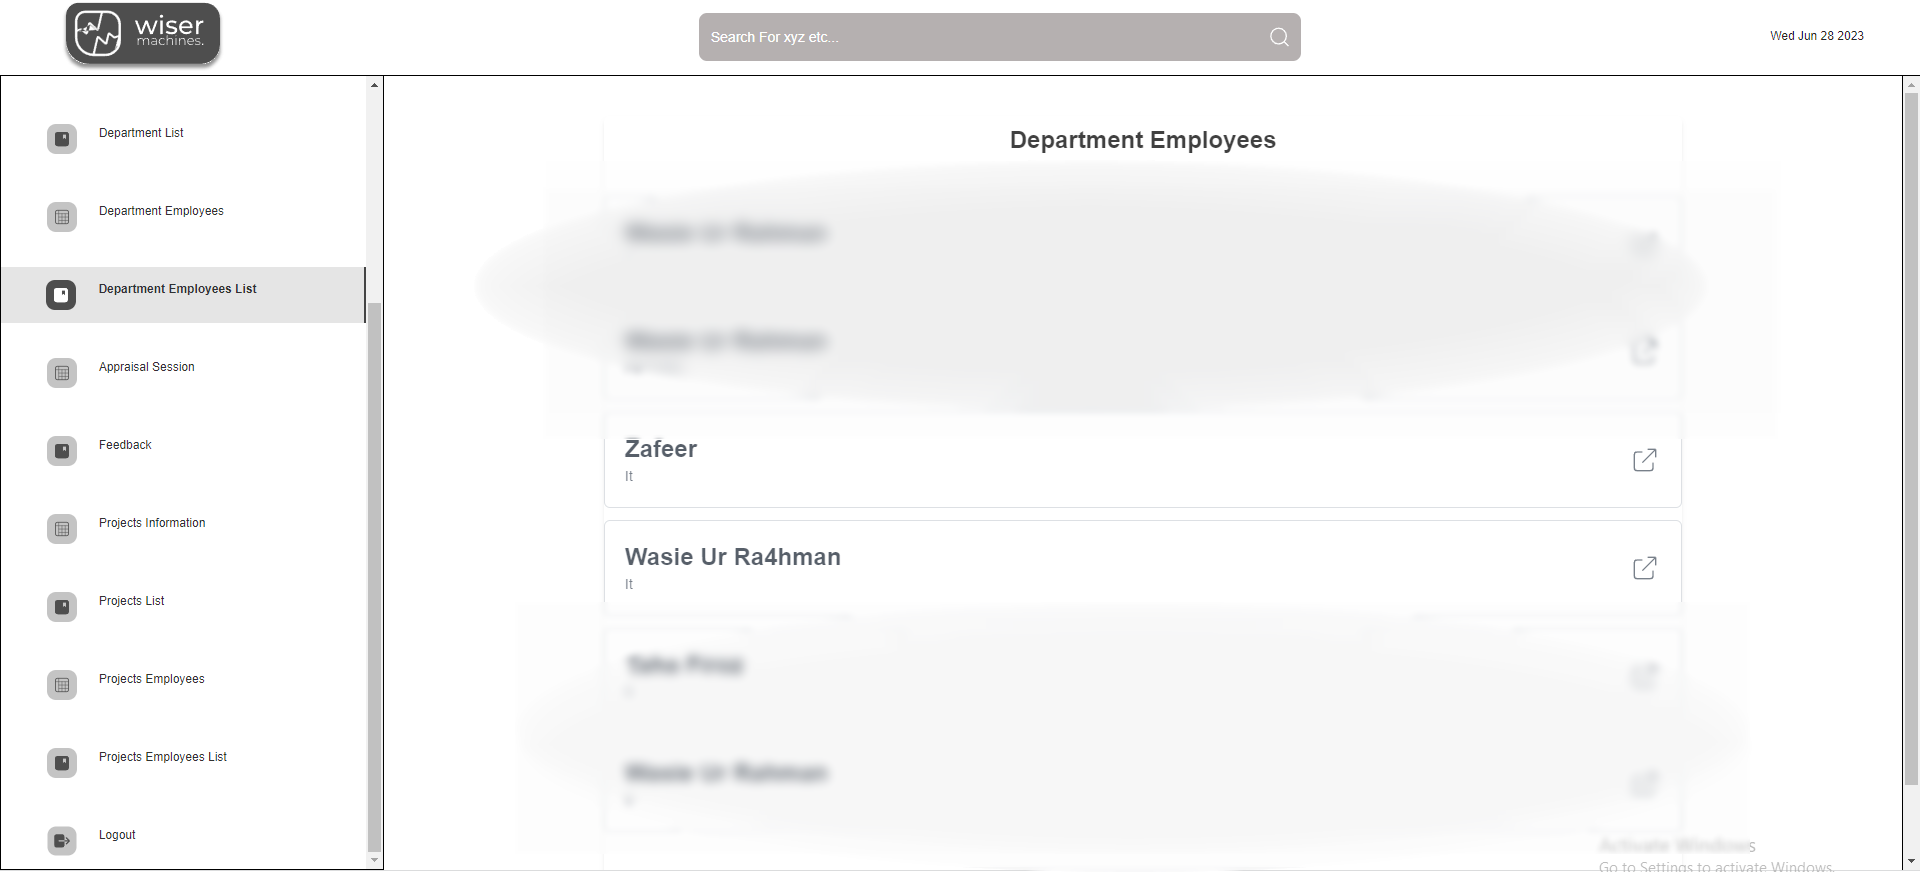This screenshot has height=872, width=1920.
Task: Select the Department Employees grid icon
Action: 61,217
